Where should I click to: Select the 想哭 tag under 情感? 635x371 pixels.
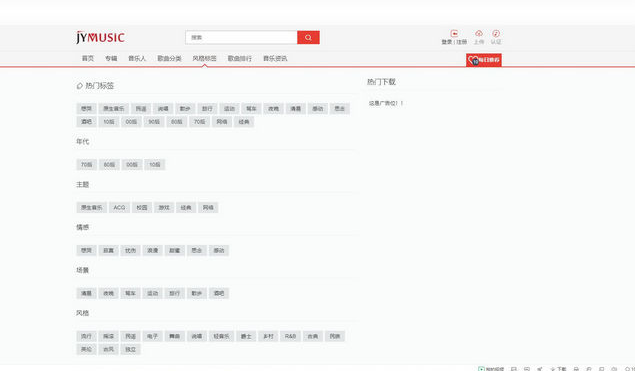click(x=86, y=250)
